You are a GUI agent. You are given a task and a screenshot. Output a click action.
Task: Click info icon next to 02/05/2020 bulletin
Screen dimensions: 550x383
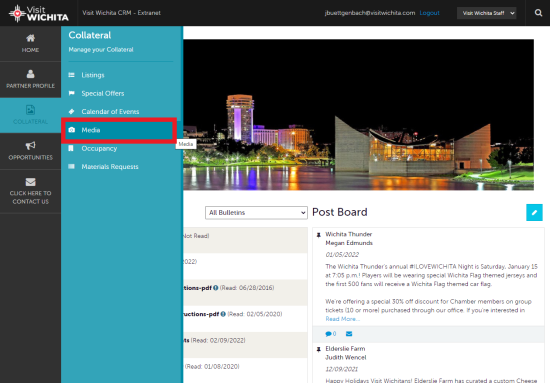point(223,314)
